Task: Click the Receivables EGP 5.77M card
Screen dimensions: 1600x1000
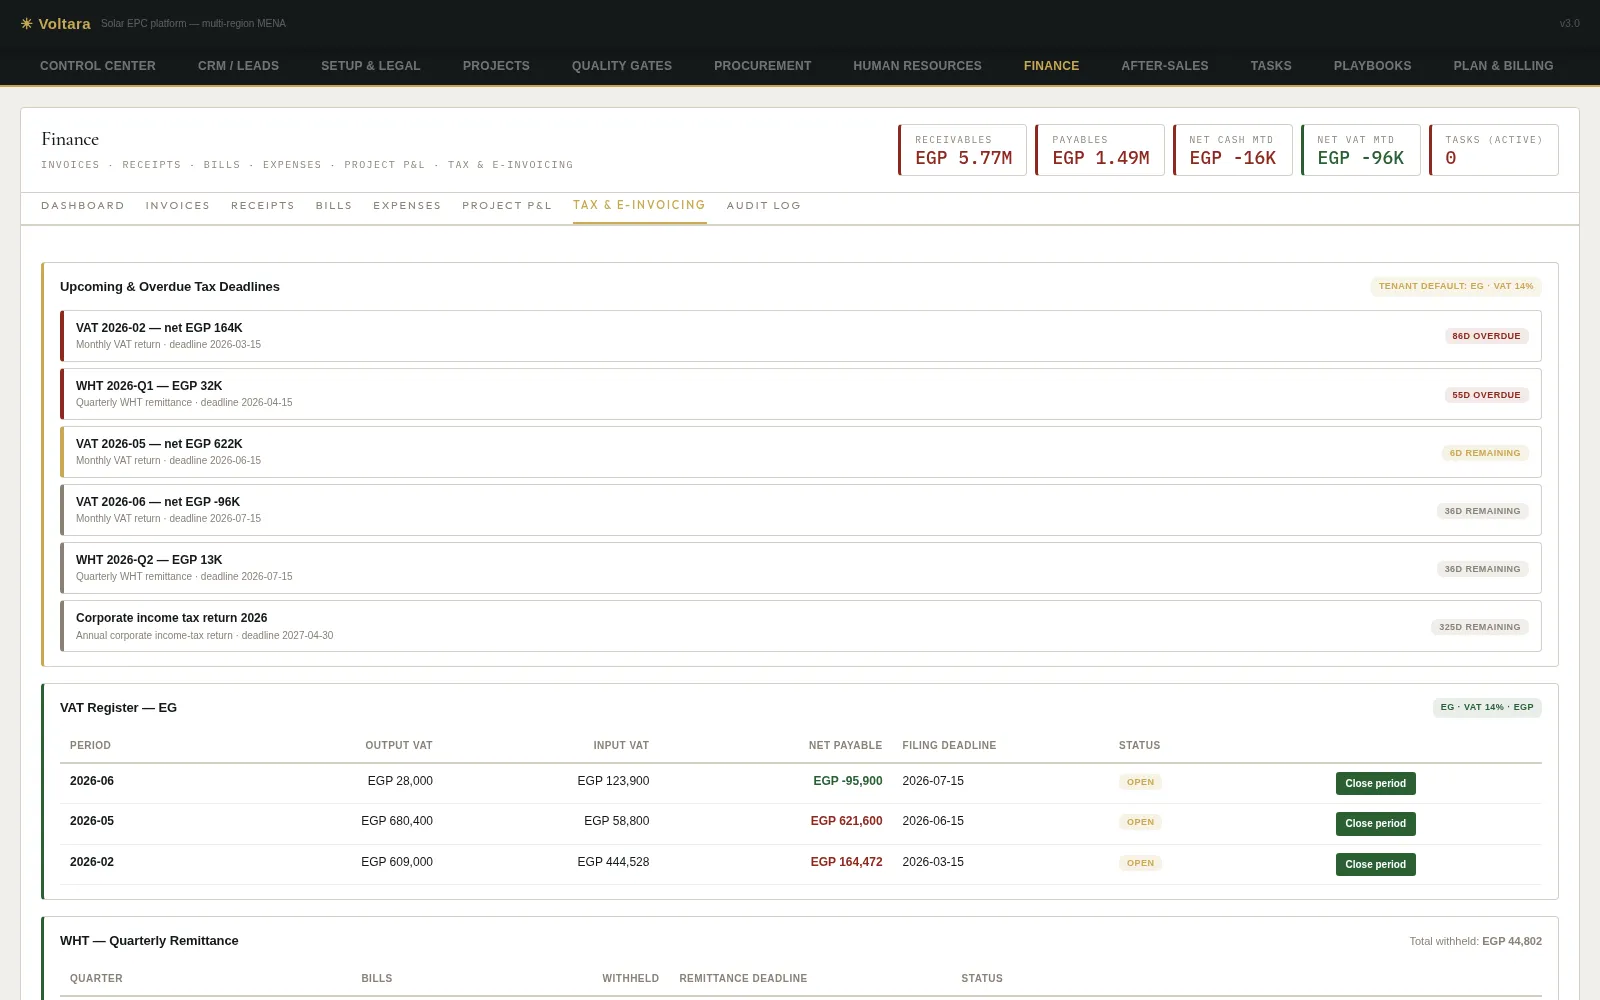Action: click(962, 150)
